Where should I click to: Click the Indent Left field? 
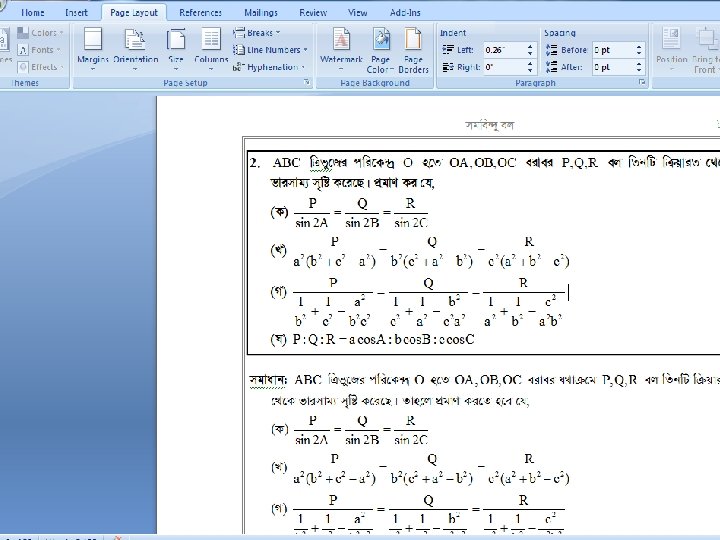(x=504, y=50)
